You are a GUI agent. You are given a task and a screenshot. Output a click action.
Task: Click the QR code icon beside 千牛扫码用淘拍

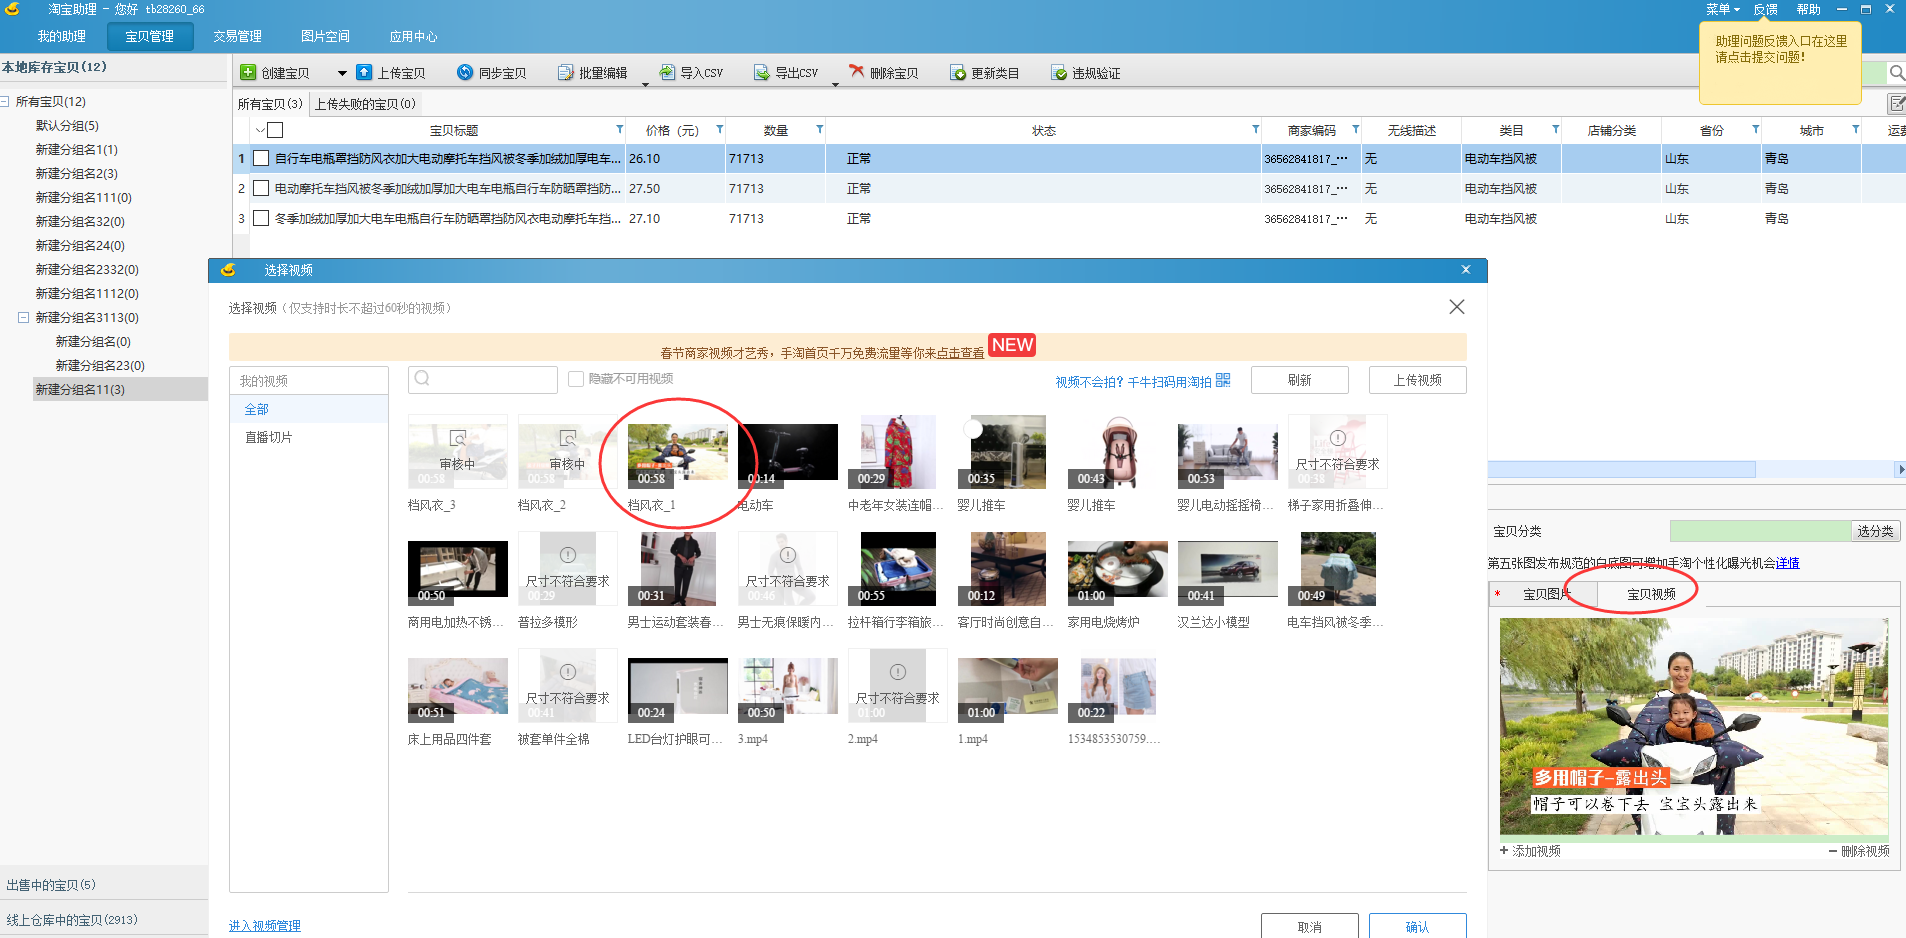coord(1223,381)
